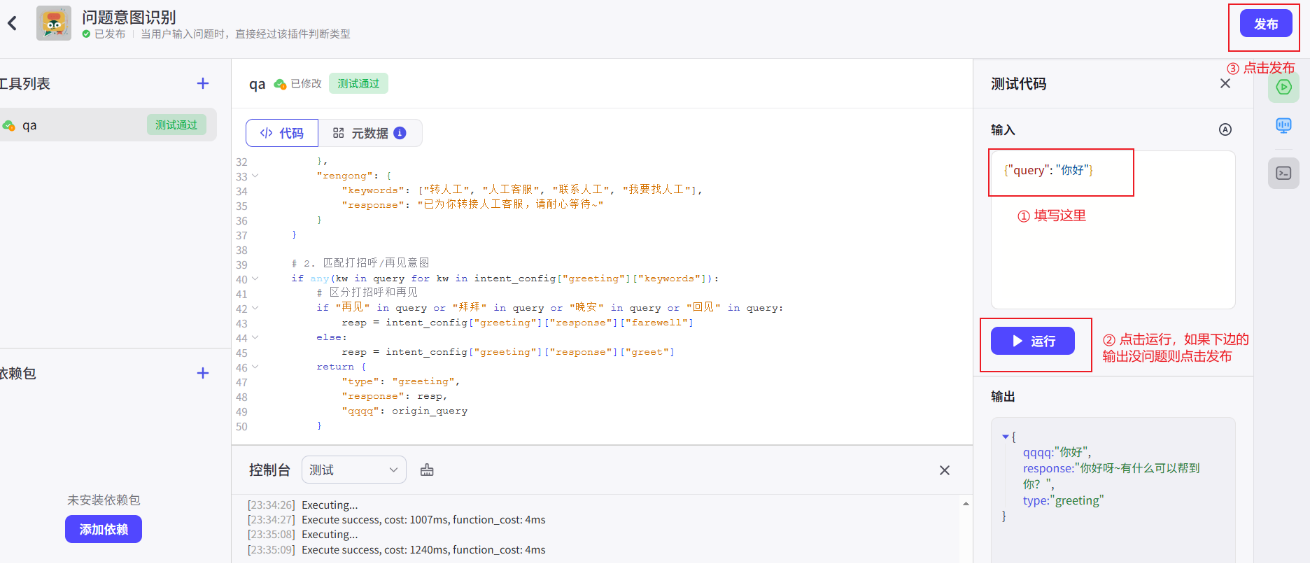
Task: Click the '# 2. 匹配打招呼/再见意图' comment
Action: tap(361, 264)
